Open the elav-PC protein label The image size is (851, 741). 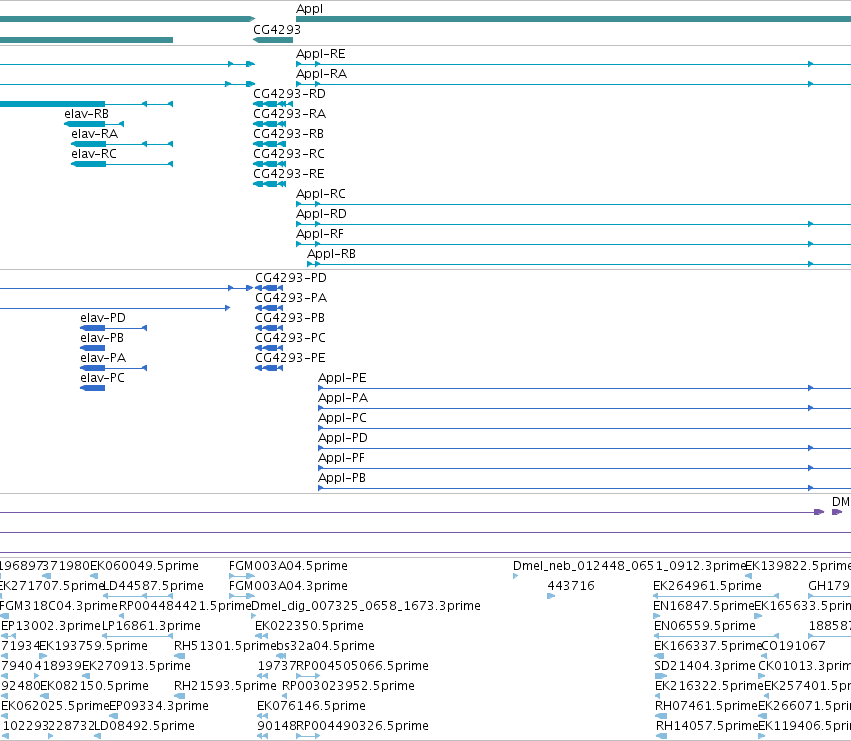click(x=103, y=379)
